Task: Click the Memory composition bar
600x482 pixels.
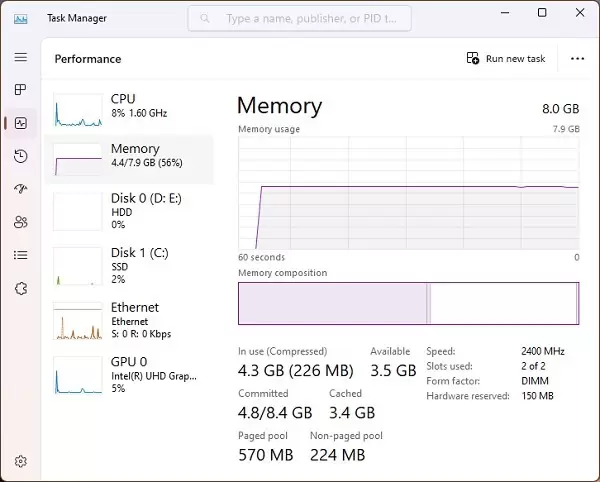Action: point(408,303)
